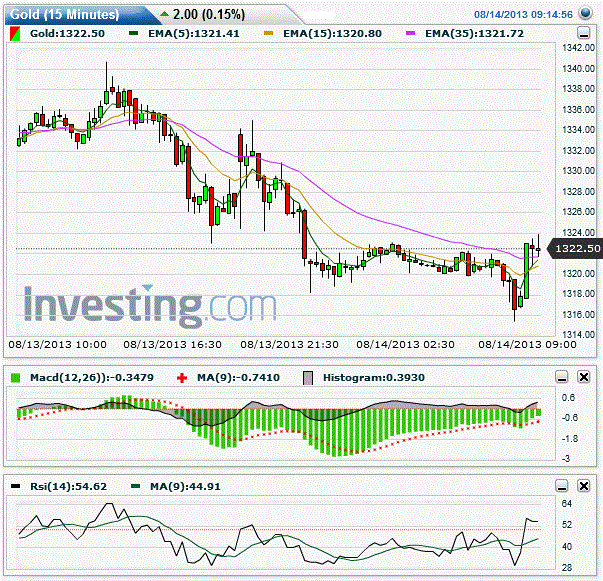This screenshot has height=581, width=603.
Task: Click the black Rsi(14) legend marker
Action: [15, 486]
